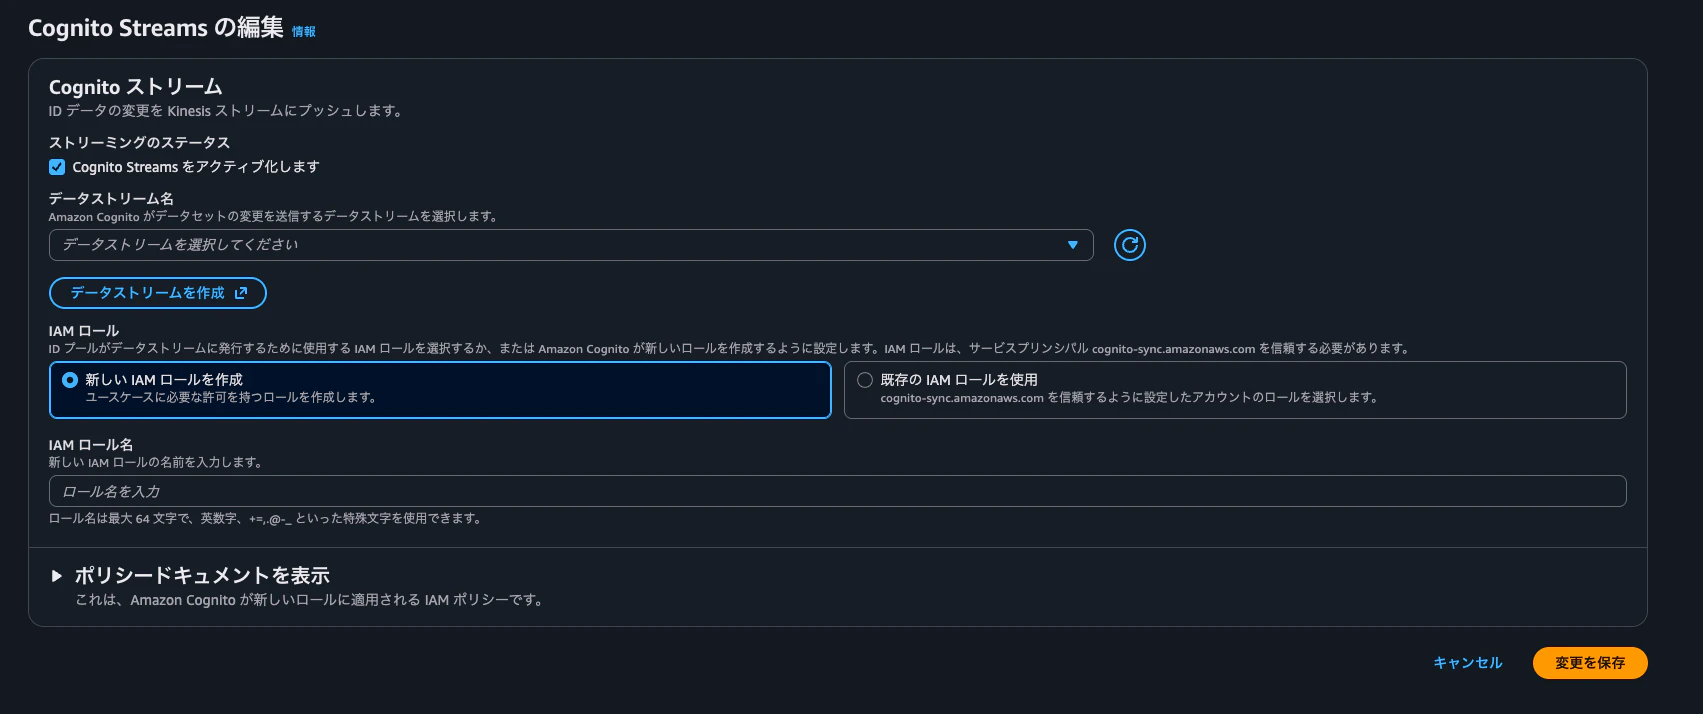1703x714 pixels.
Task: Click the IAM ロール section label
Action: point(84,331)
